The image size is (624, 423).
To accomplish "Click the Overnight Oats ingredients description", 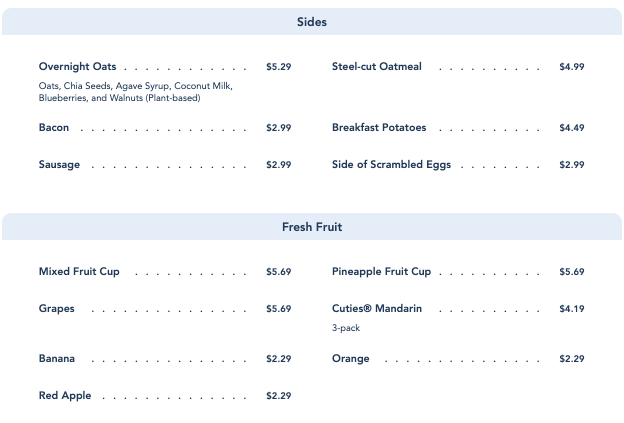I will [x=135, y=92].
